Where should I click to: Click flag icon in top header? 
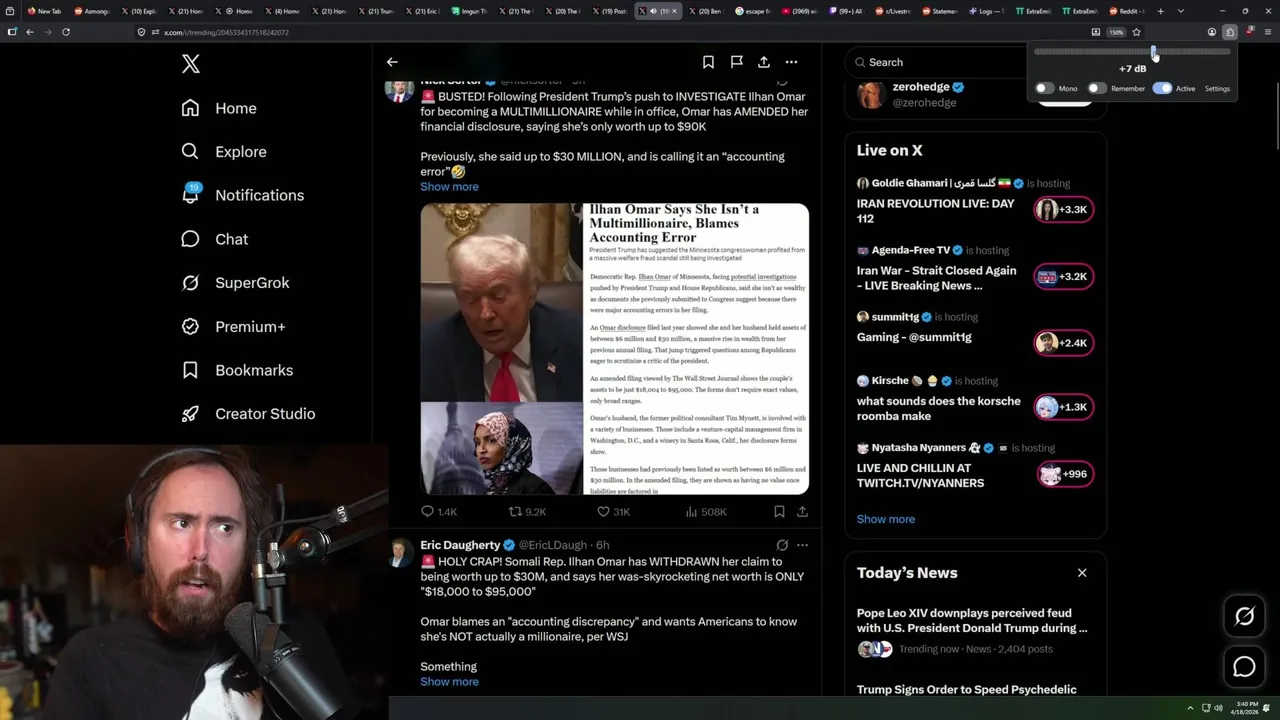pyautogui.click(x=736, y=62)
